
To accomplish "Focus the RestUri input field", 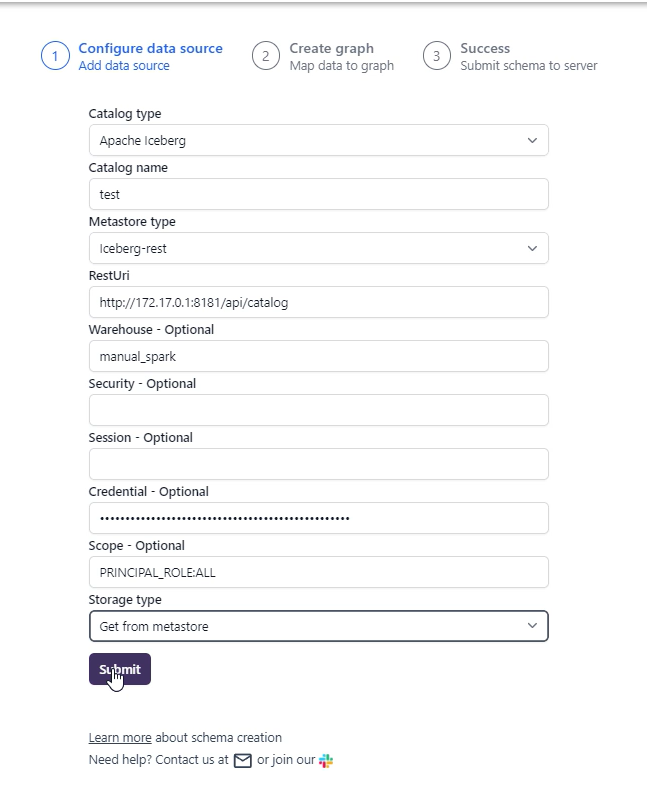I will (x=318, y=302).
